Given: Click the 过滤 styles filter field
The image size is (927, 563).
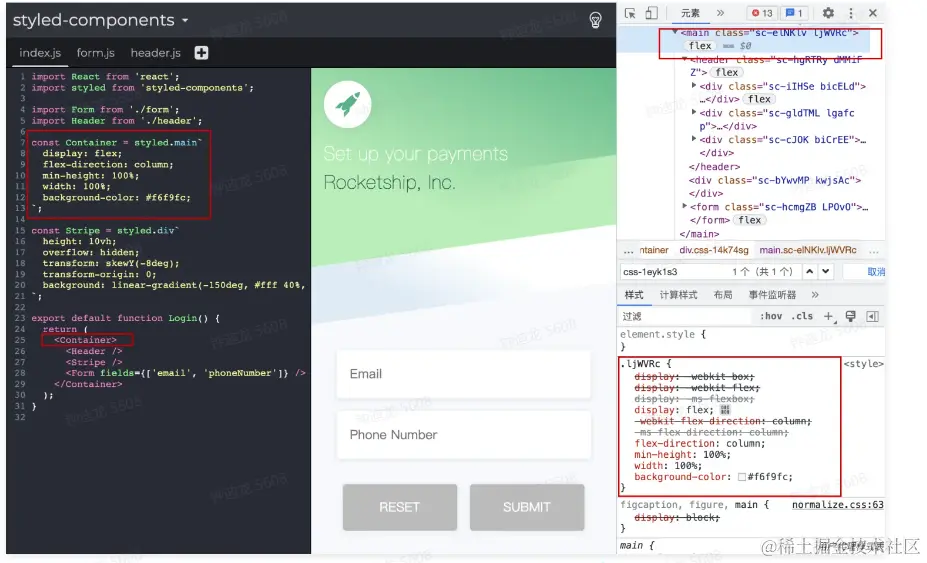Looking at the screenshot, I should click(686, 316).
